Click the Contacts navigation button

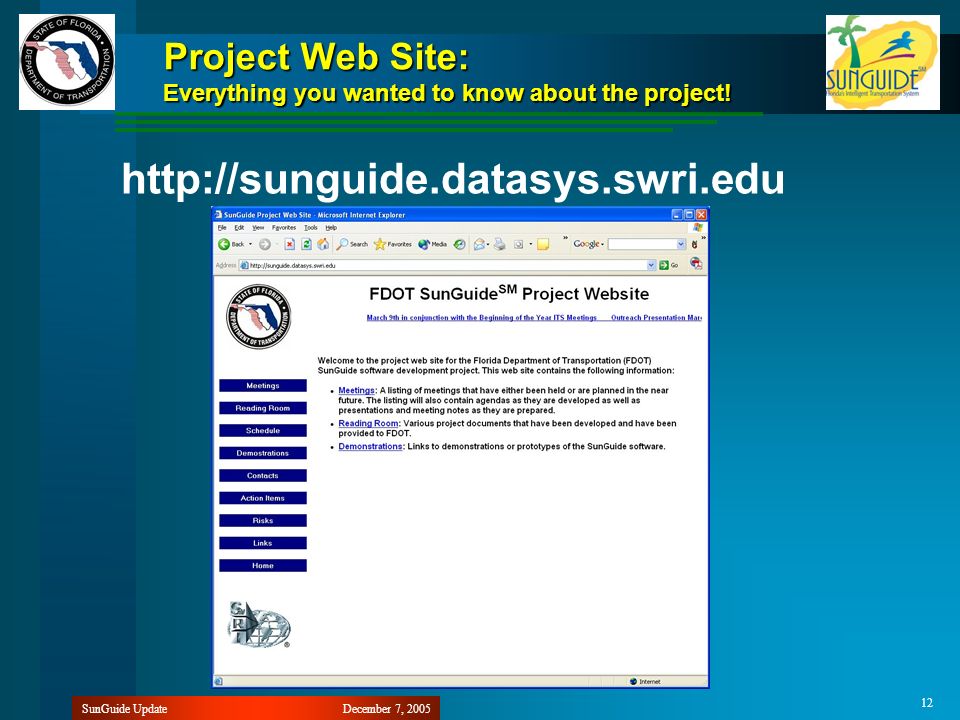point(263,476)
